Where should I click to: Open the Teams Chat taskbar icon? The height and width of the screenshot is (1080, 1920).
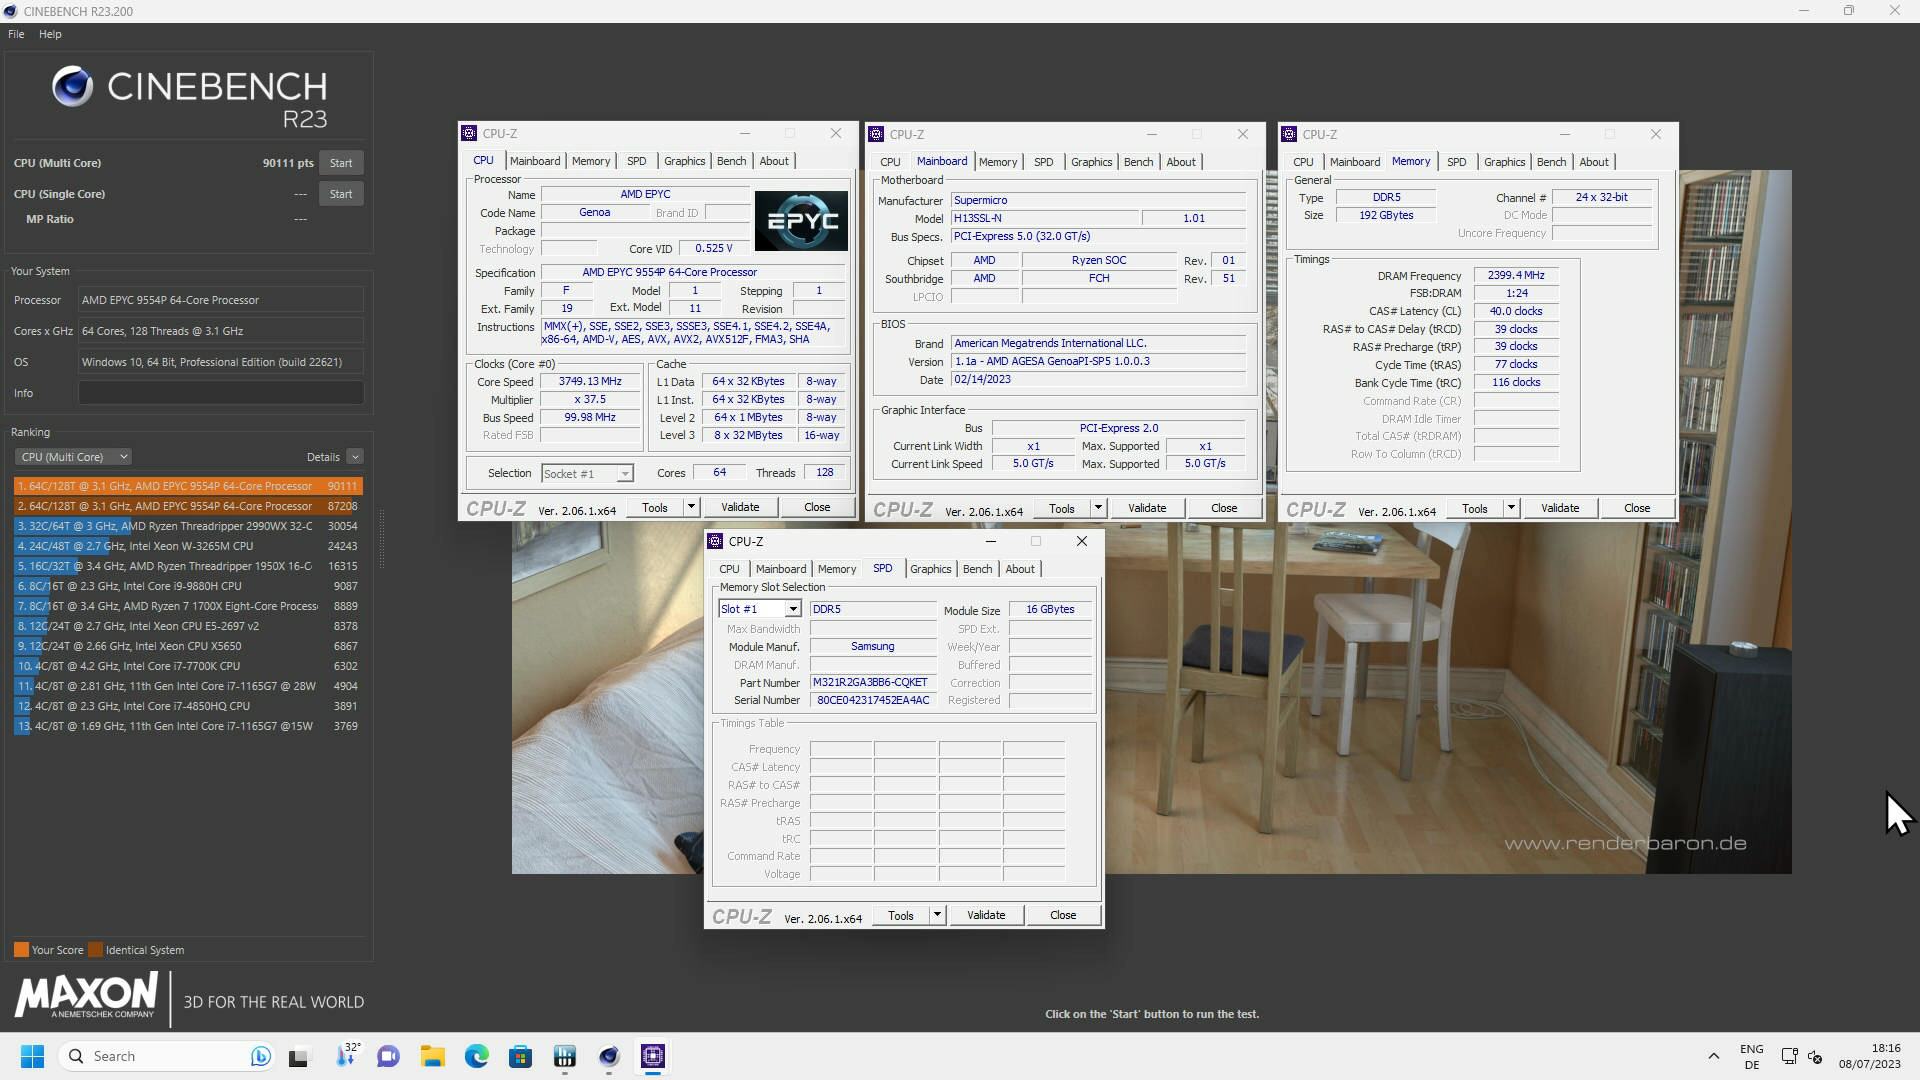tap(388, 1056)
